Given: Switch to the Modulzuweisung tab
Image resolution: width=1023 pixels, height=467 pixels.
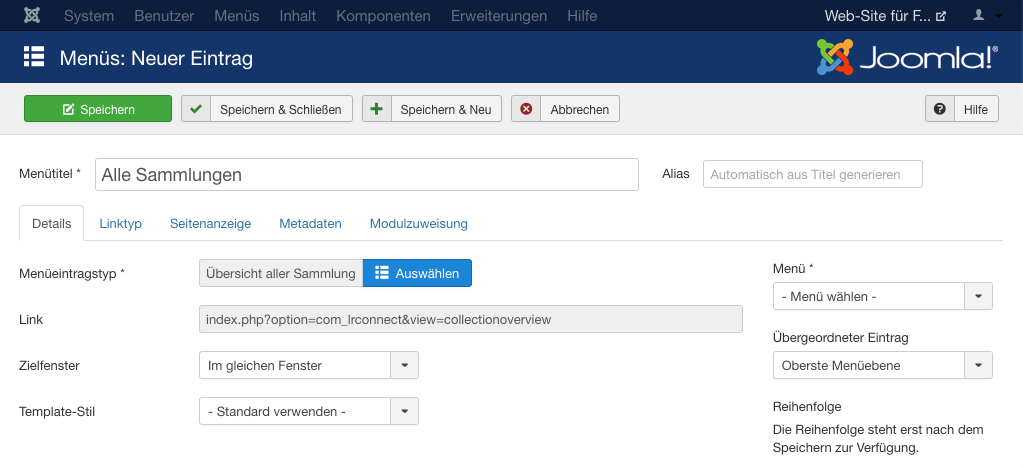Looking at the screenshot, I should click(x=419, y=223).
